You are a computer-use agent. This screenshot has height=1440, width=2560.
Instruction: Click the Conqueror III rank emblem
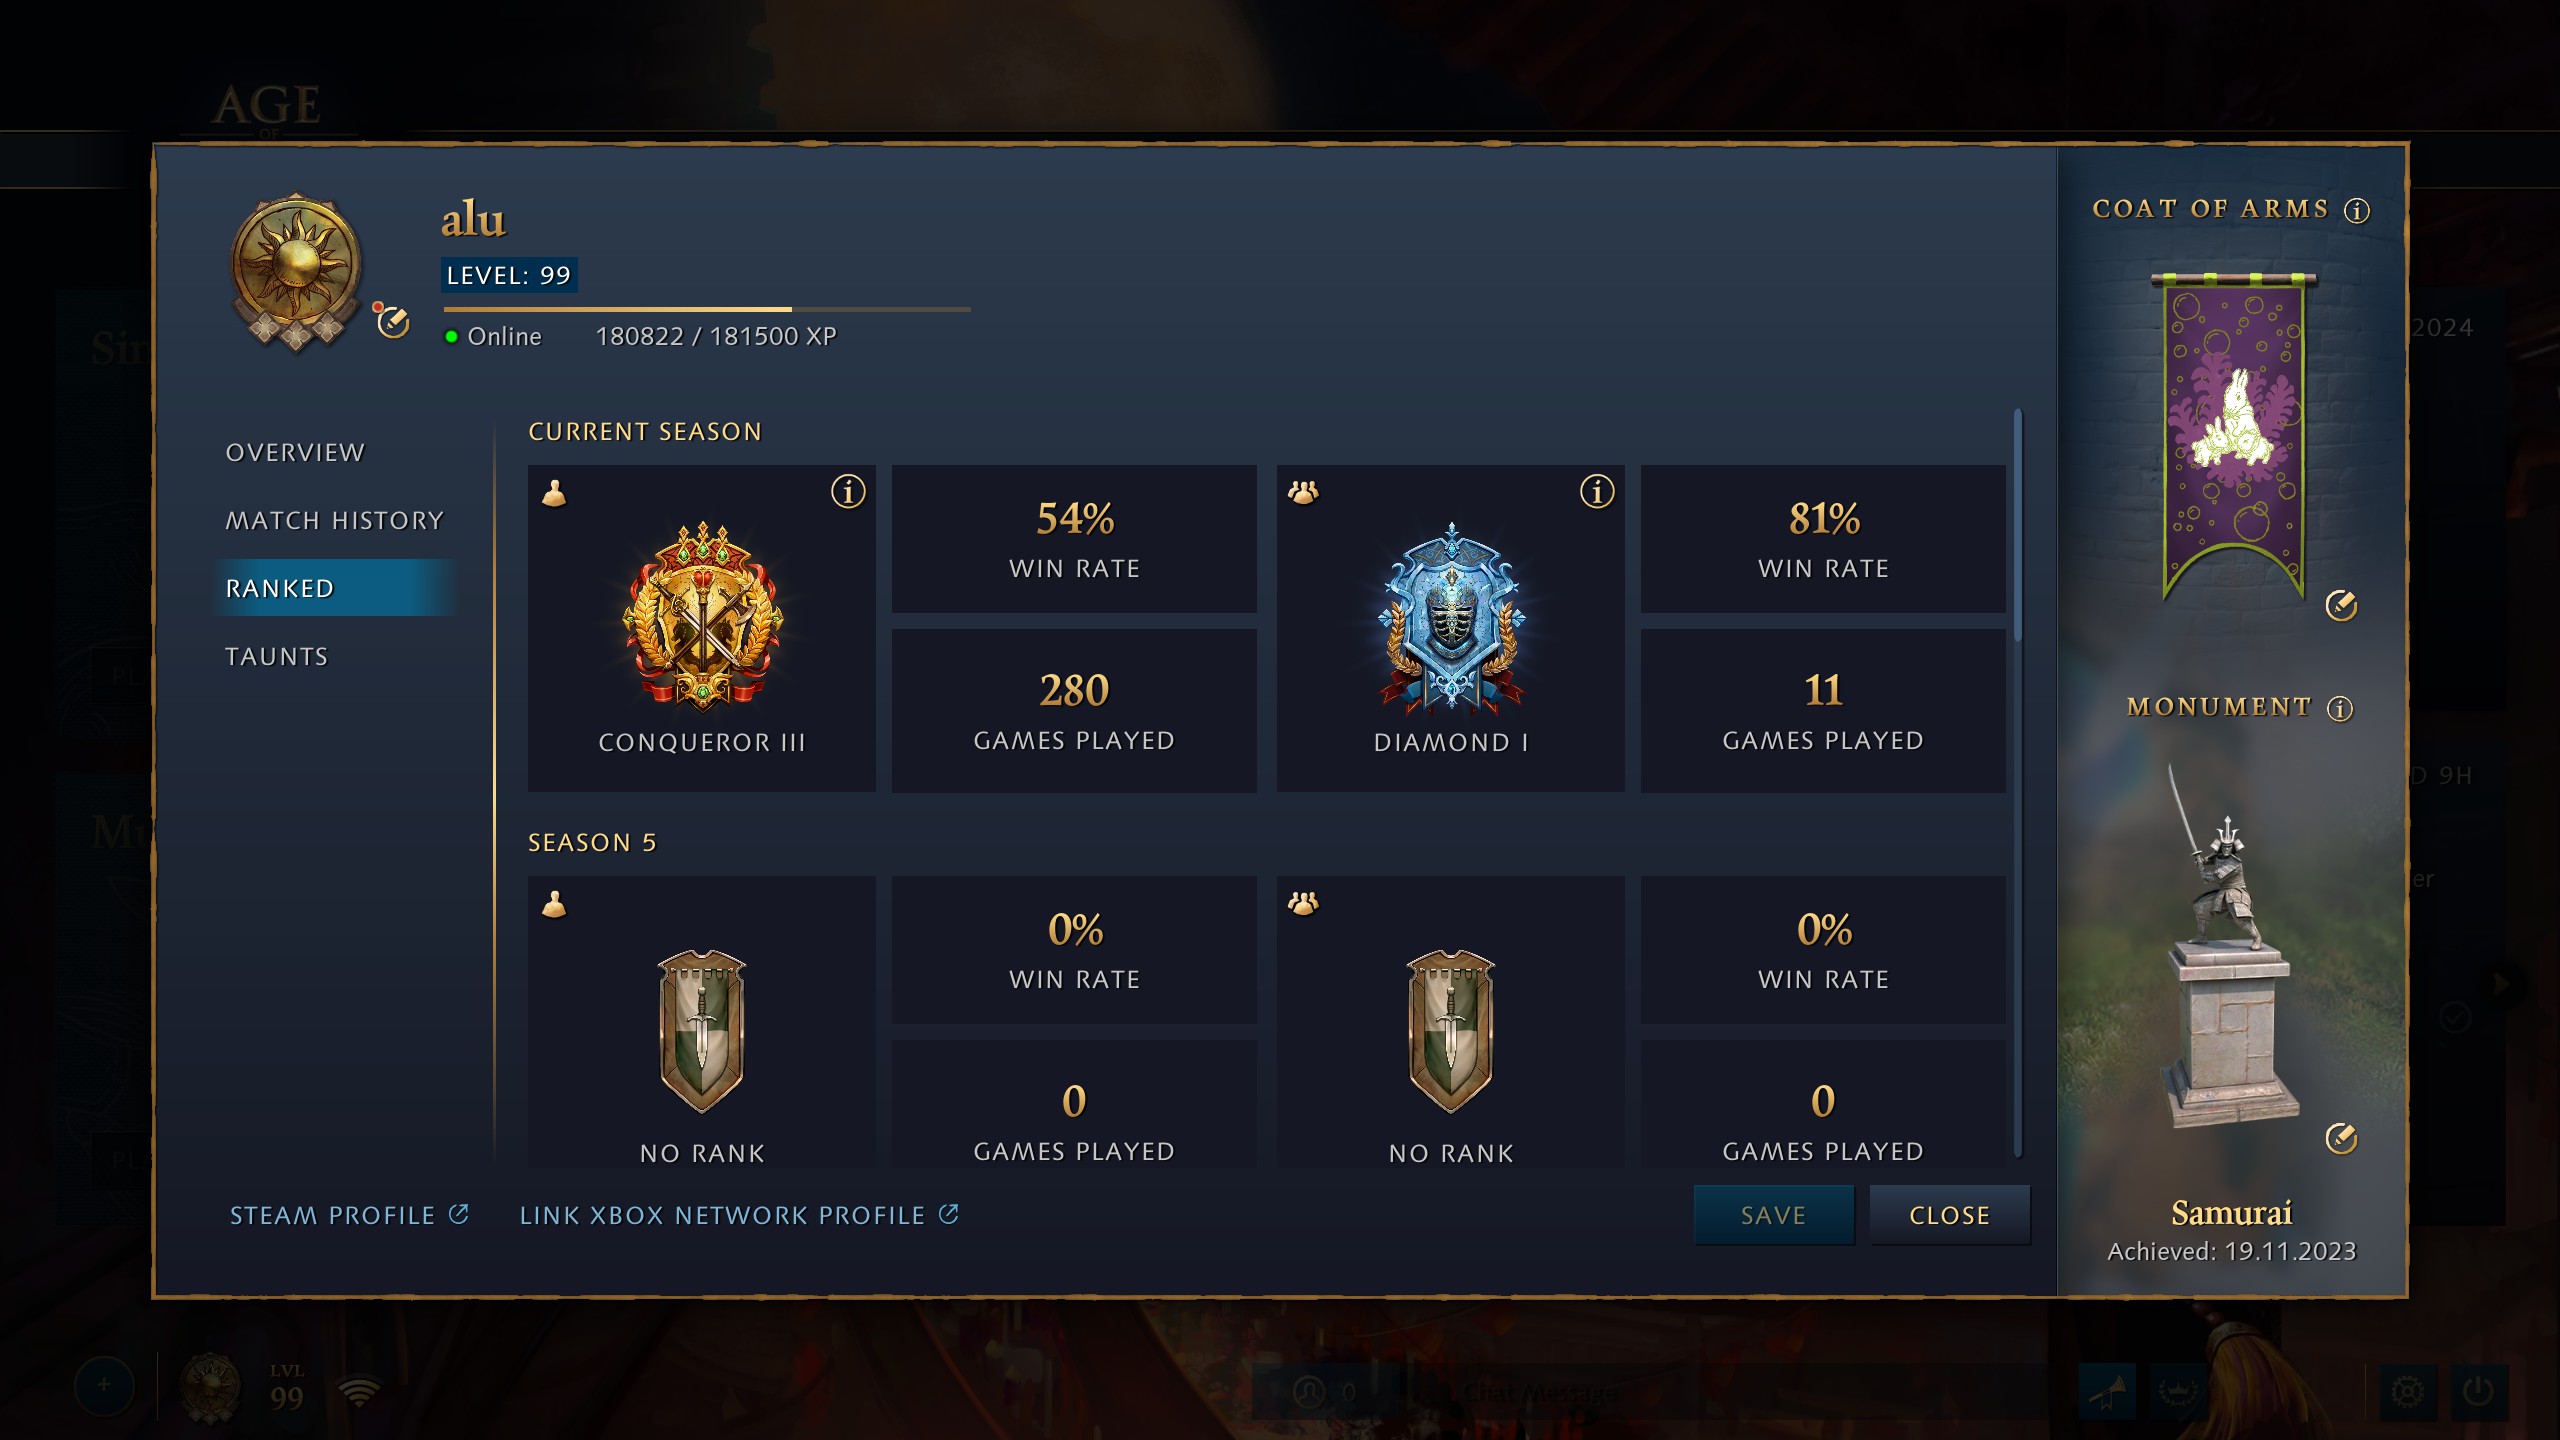click(x=703, y=617)
